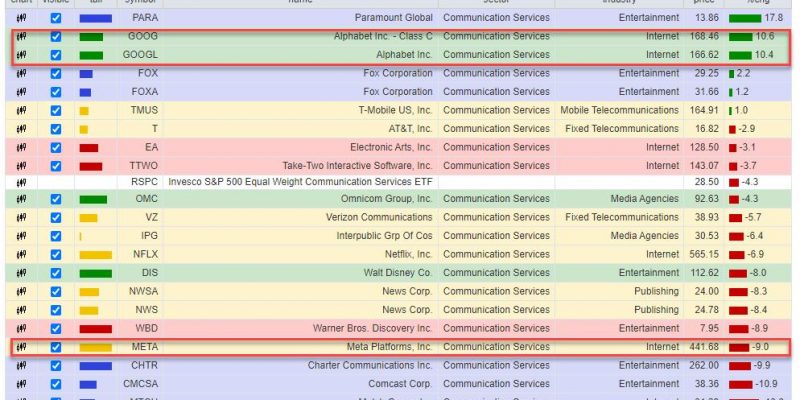The image size is (800, 400).
Task: Select the Invesco S&P 500 Equal Weight ETF name
Action: [301, 182]
